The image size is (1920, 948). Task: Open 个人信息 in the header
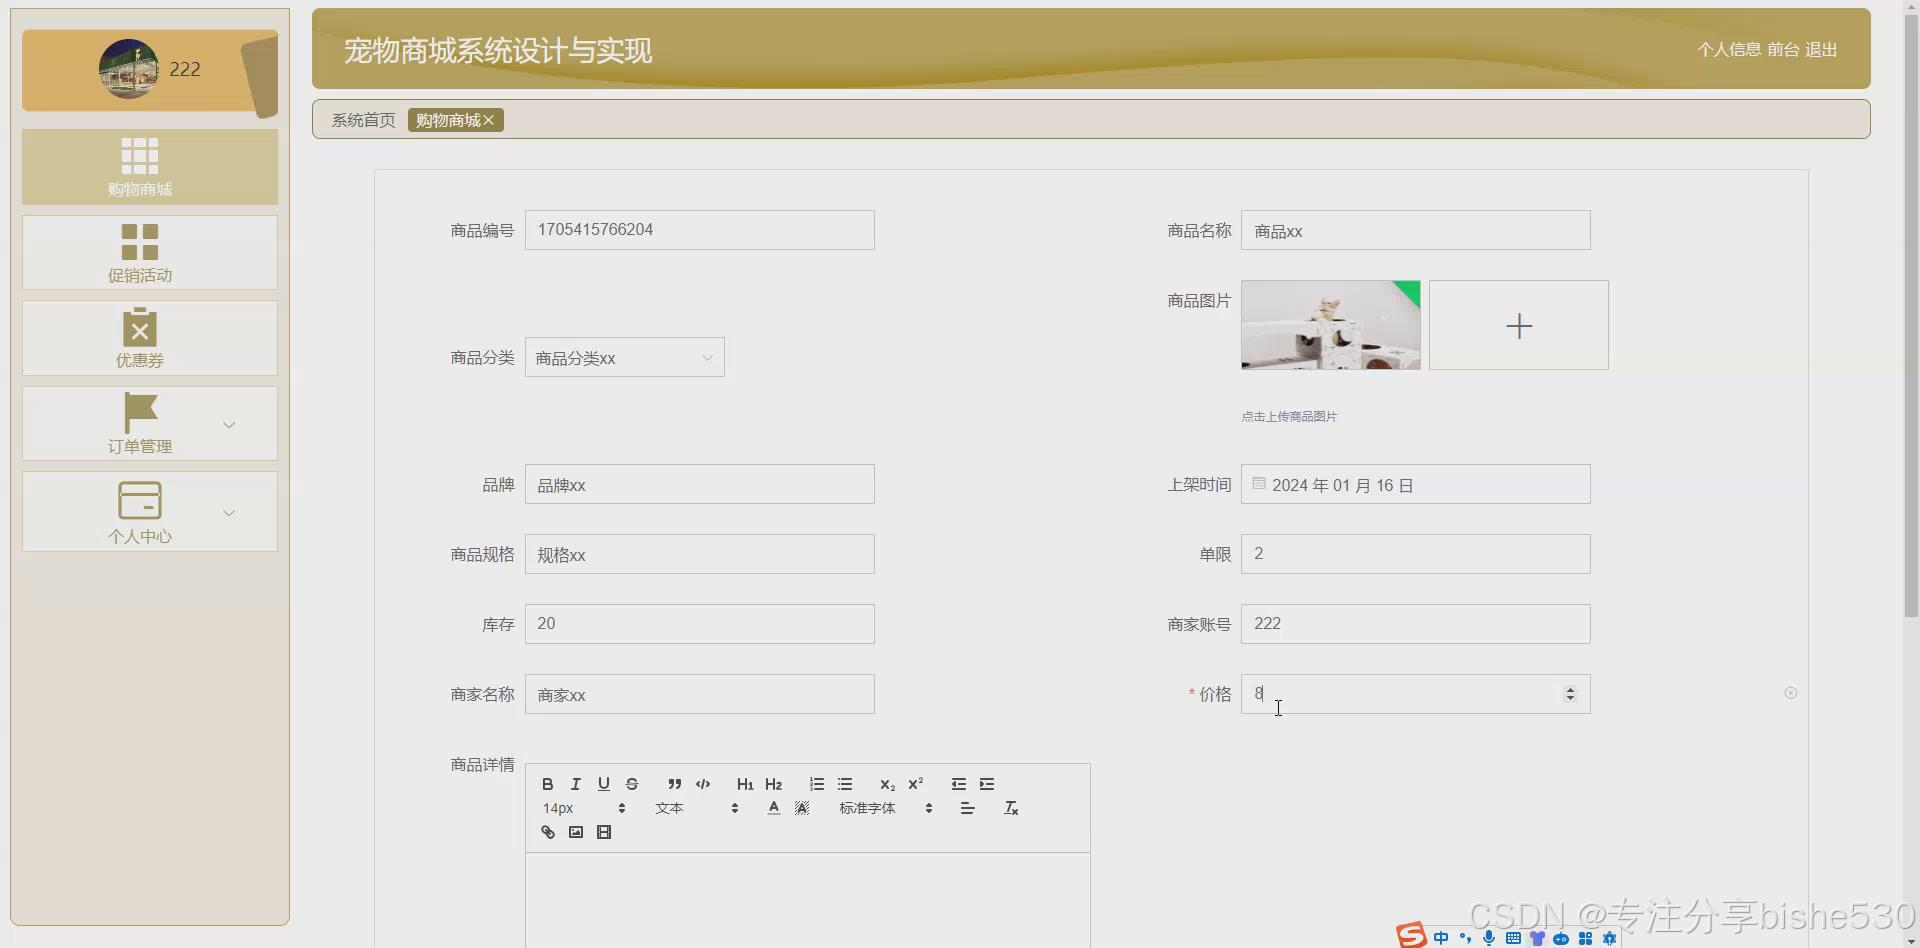[x=1729, y=49]
